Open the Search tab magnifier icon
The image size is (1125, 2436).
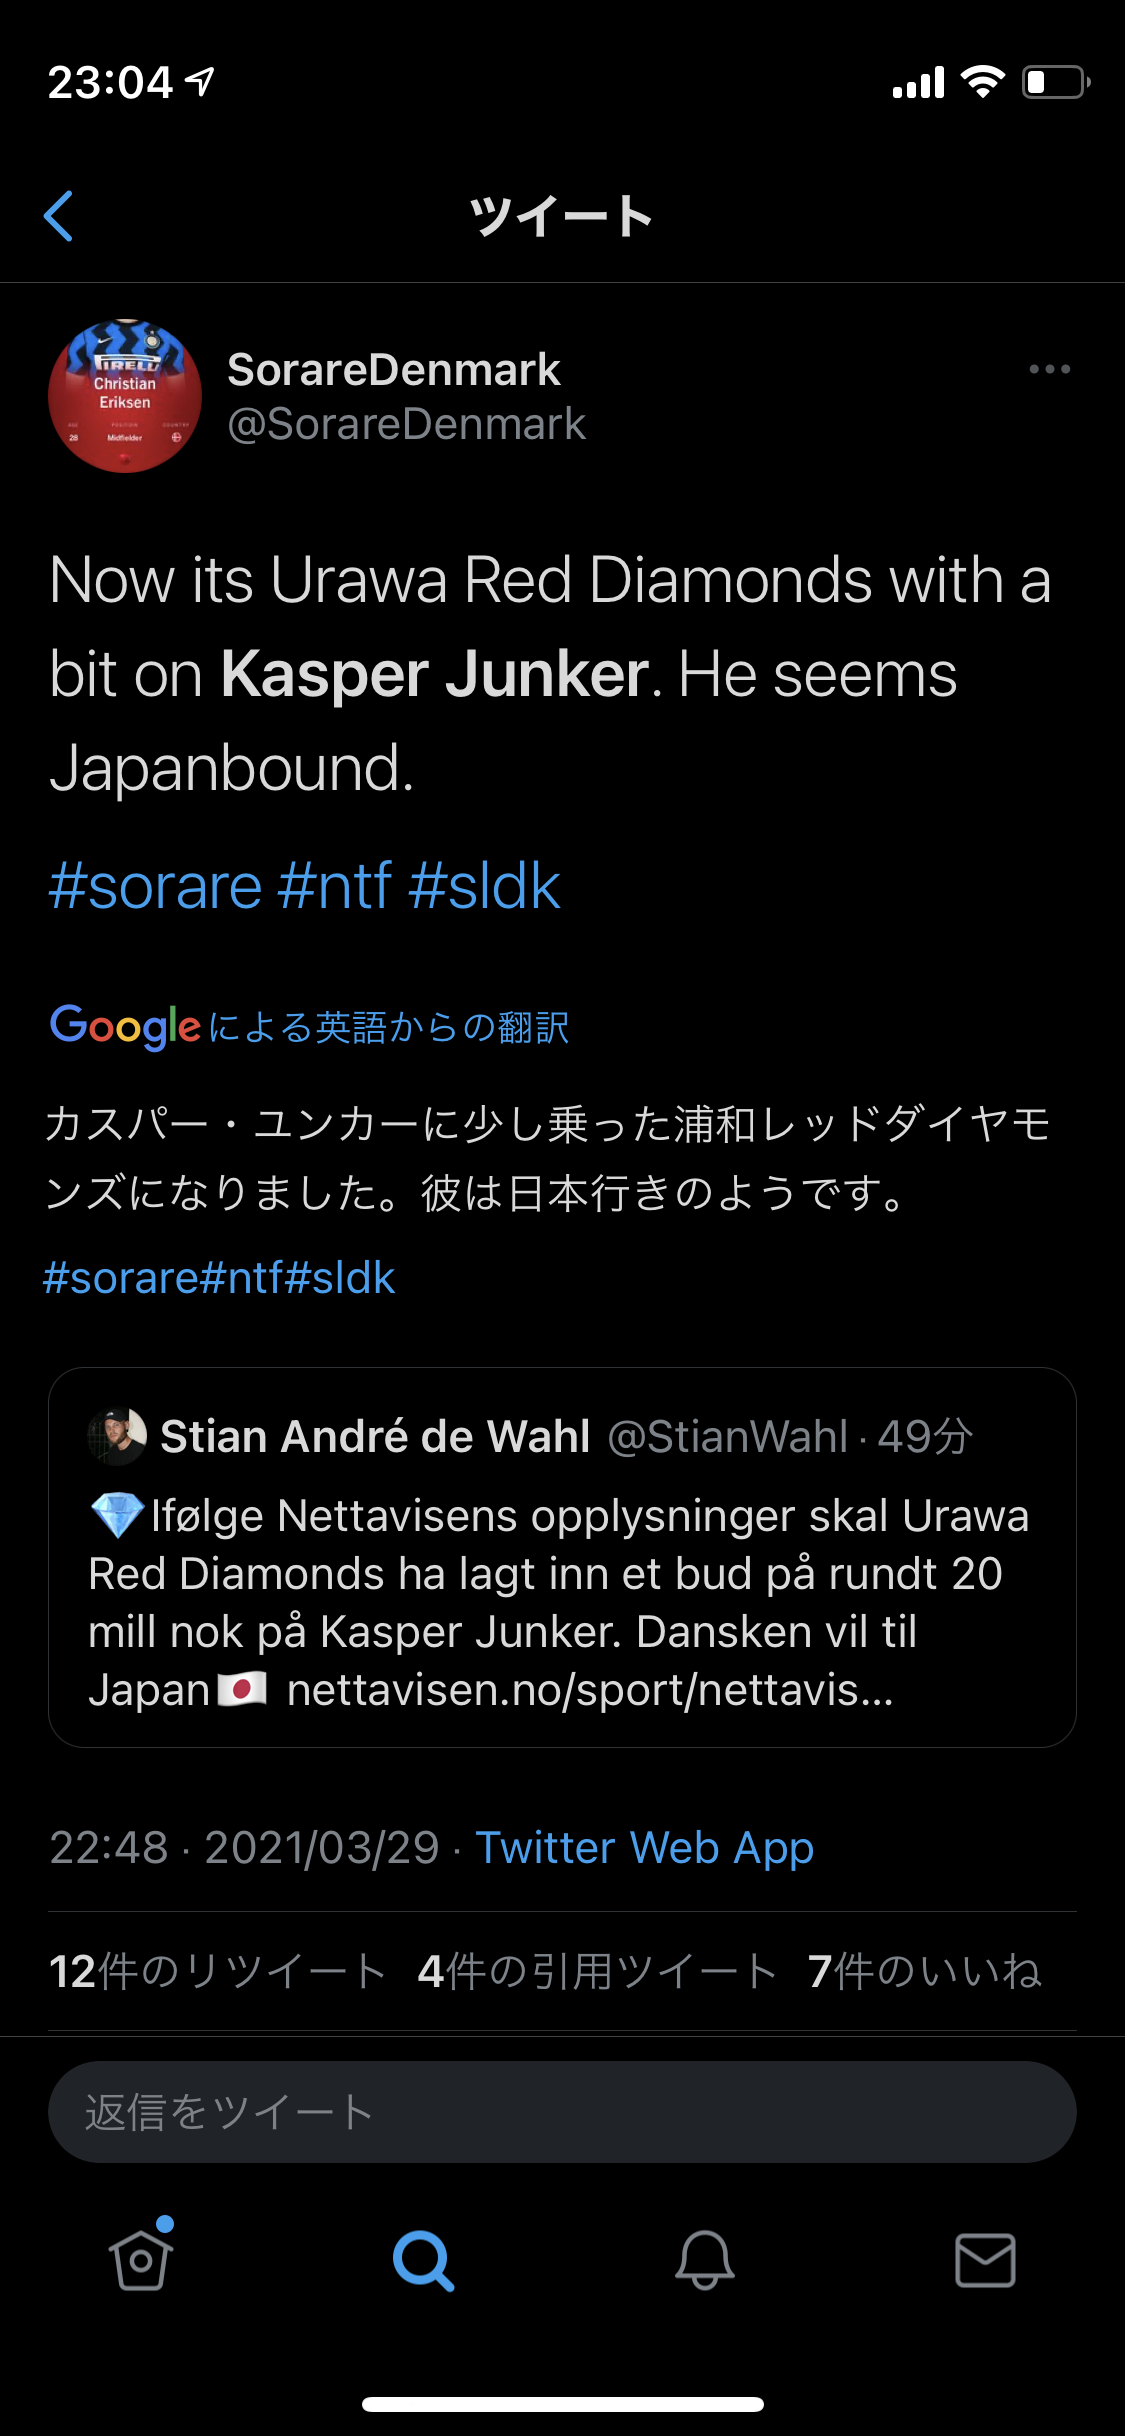click(x=423, y=2260)
